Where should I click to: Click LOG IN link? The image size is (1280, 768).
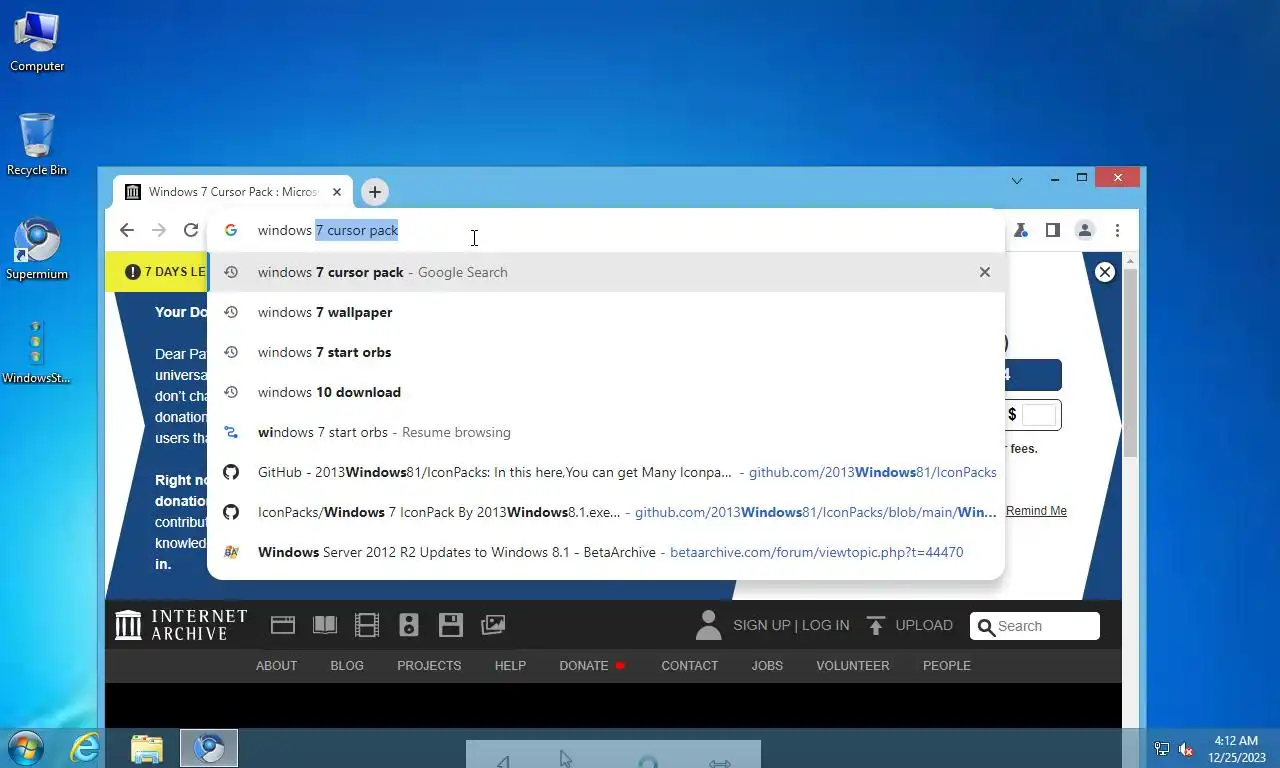click(x=825, y=625)
